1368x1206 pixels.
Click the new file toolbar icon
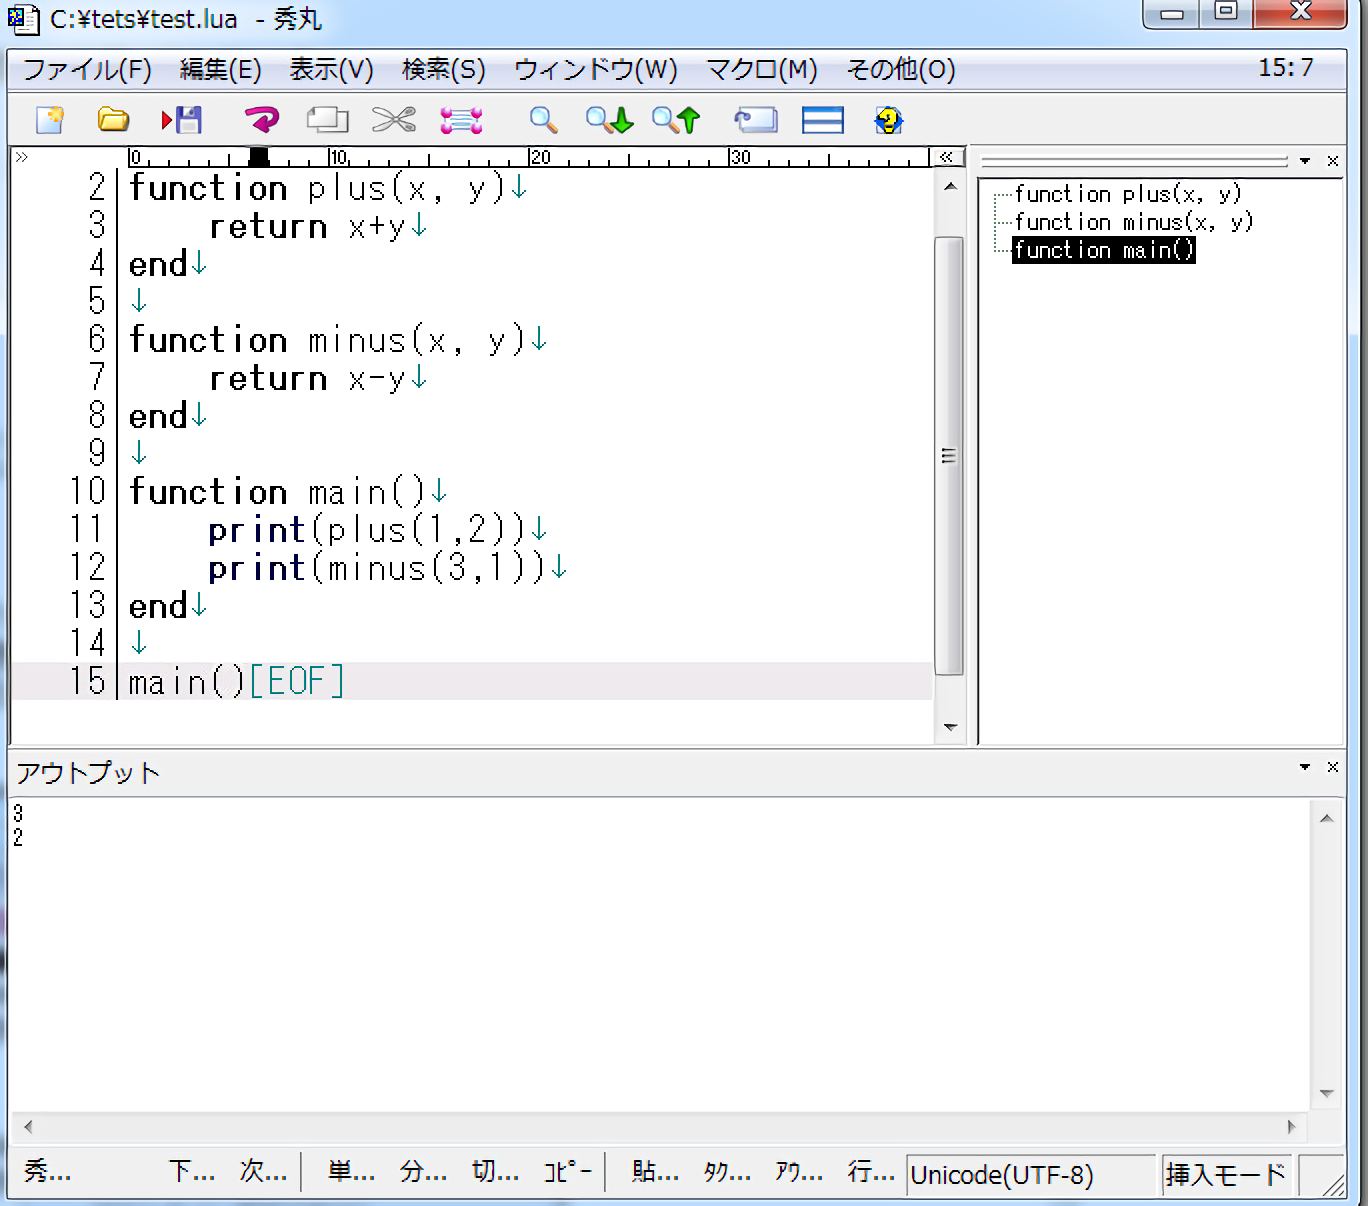point(50,120)
